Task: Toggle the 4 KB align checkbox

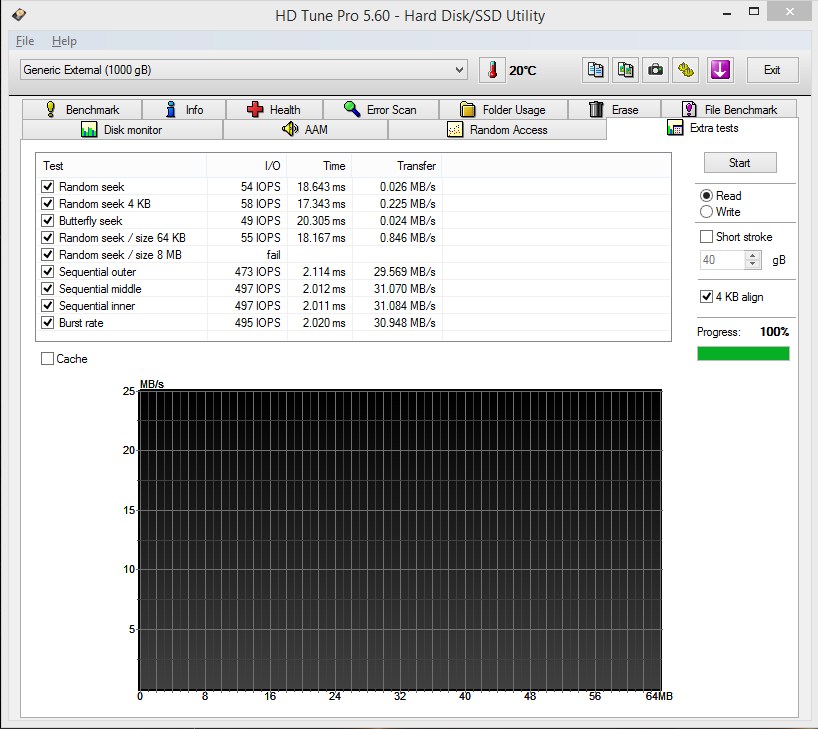Action: 706,297
